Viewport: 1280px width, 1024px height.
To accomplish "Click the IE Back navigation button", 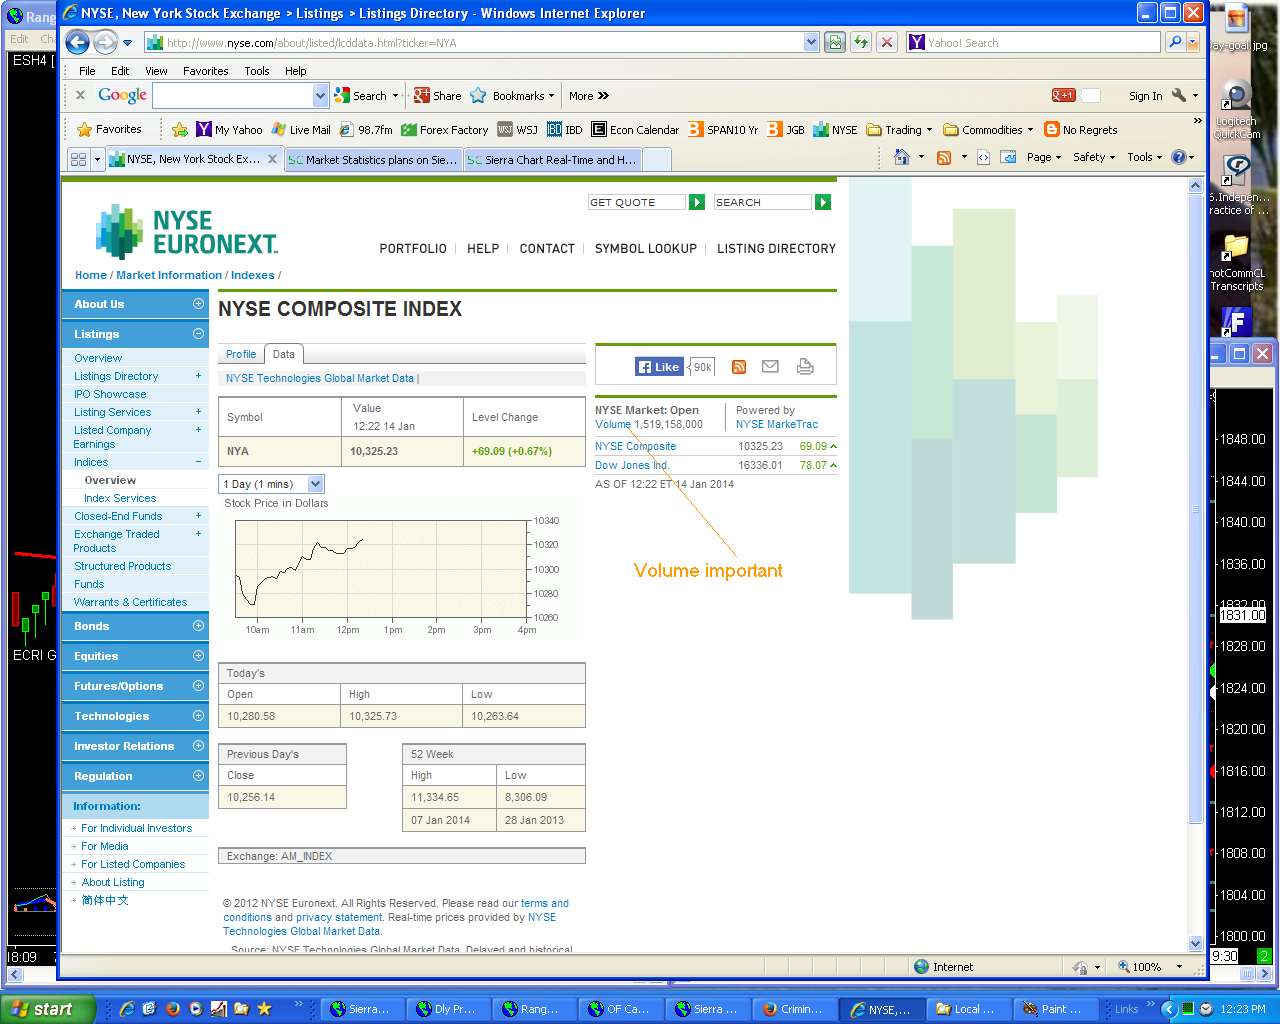I will (77, 42).
